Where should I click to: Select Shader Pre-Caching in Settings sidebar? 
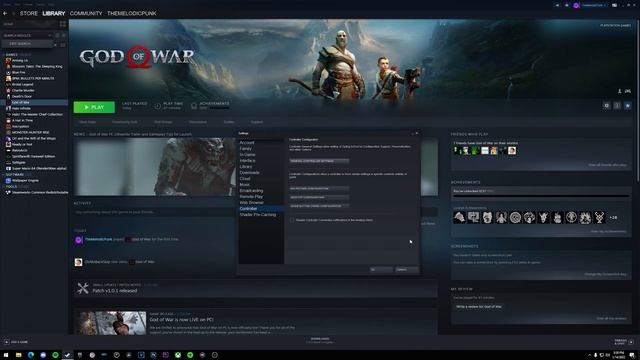(x=258, y=215)
